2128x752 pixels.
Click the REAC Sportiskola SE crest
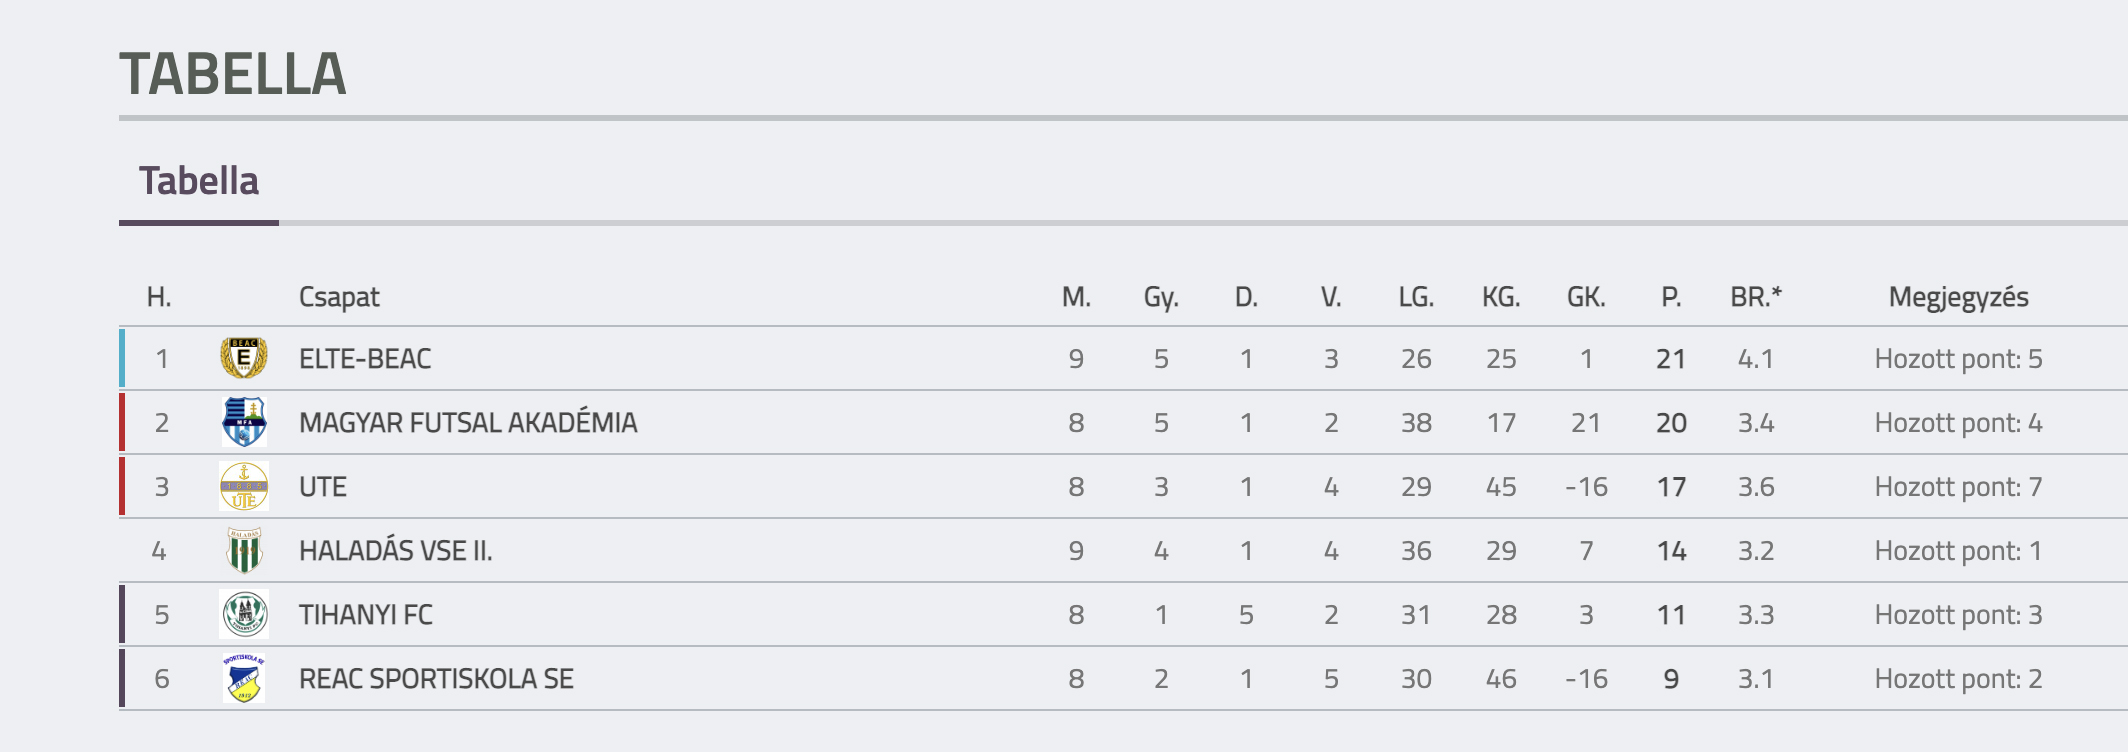(244, 678)
